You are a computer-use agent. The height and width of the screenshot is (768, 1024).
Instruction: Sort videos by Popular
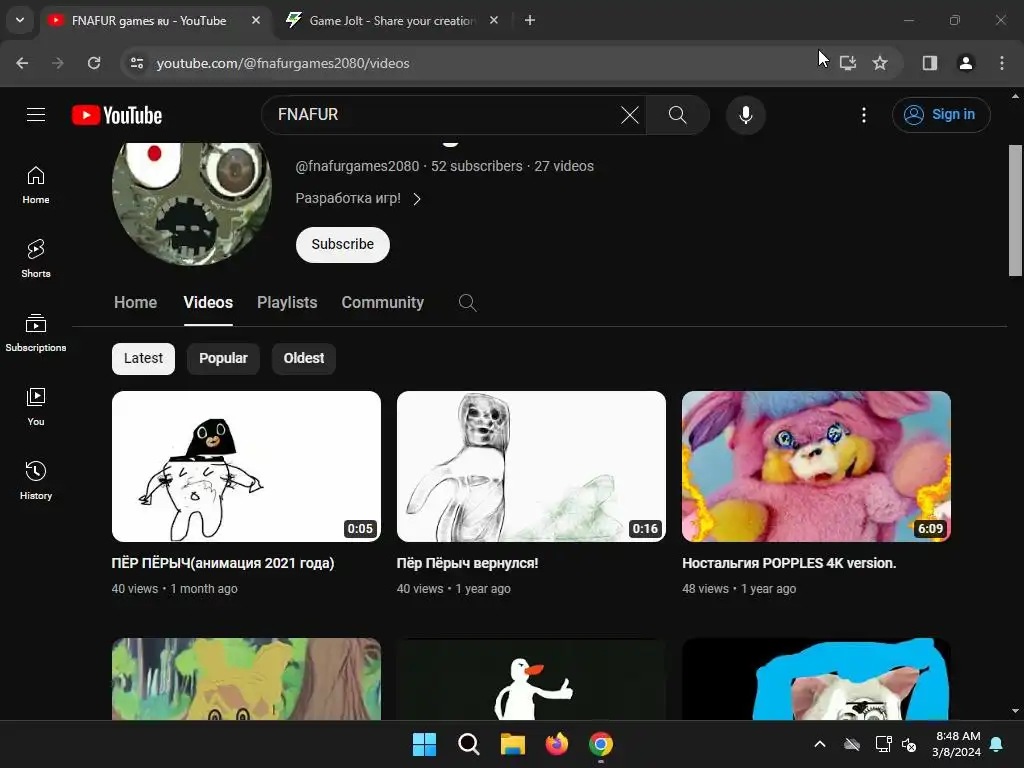click(x=223, y=359)
